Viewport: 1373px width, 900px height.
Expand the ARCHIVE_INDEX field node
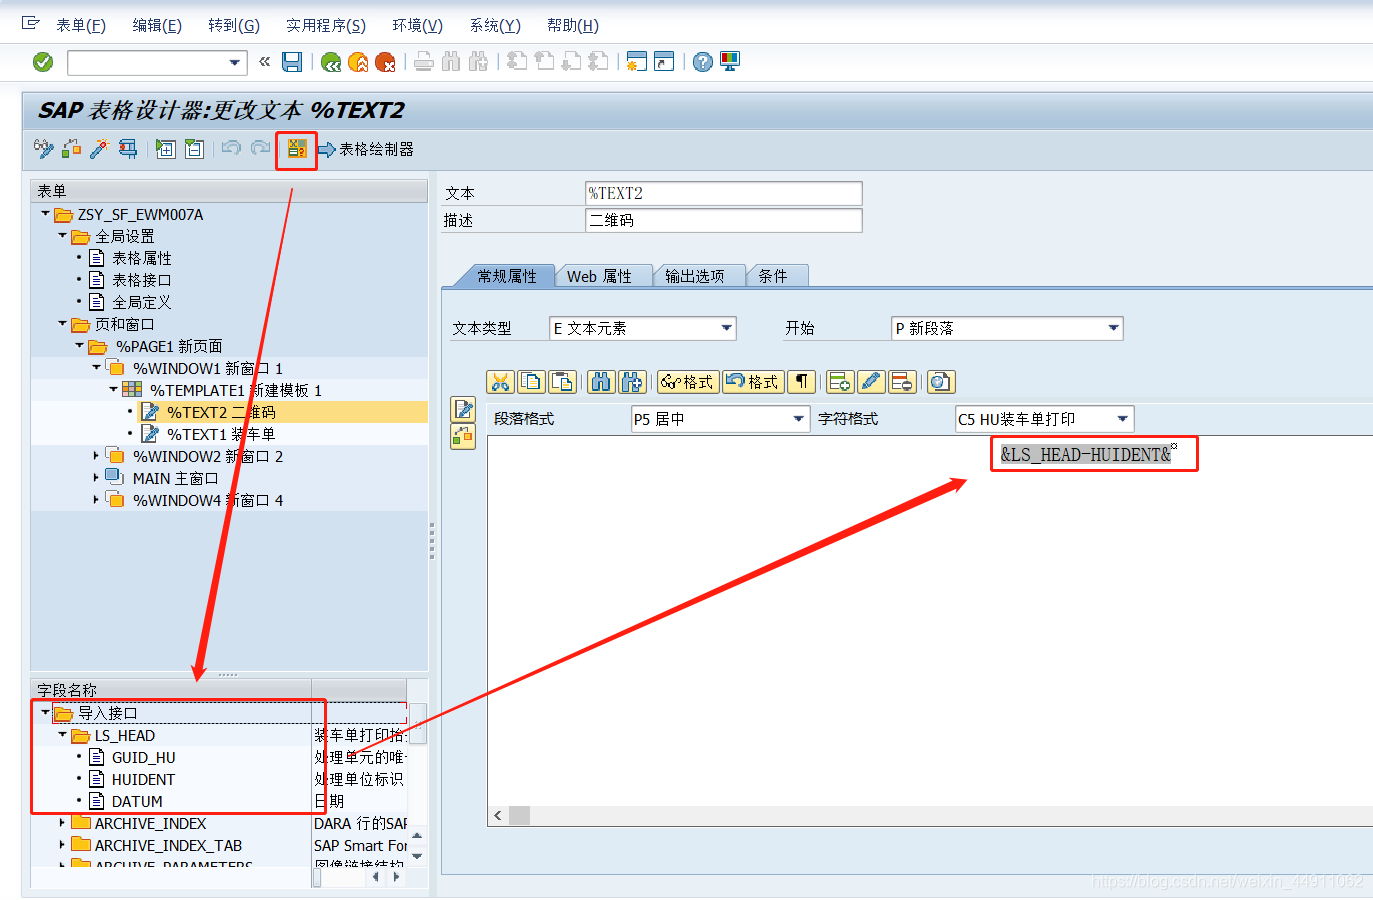pyautogui.click(x=62, y=822)
